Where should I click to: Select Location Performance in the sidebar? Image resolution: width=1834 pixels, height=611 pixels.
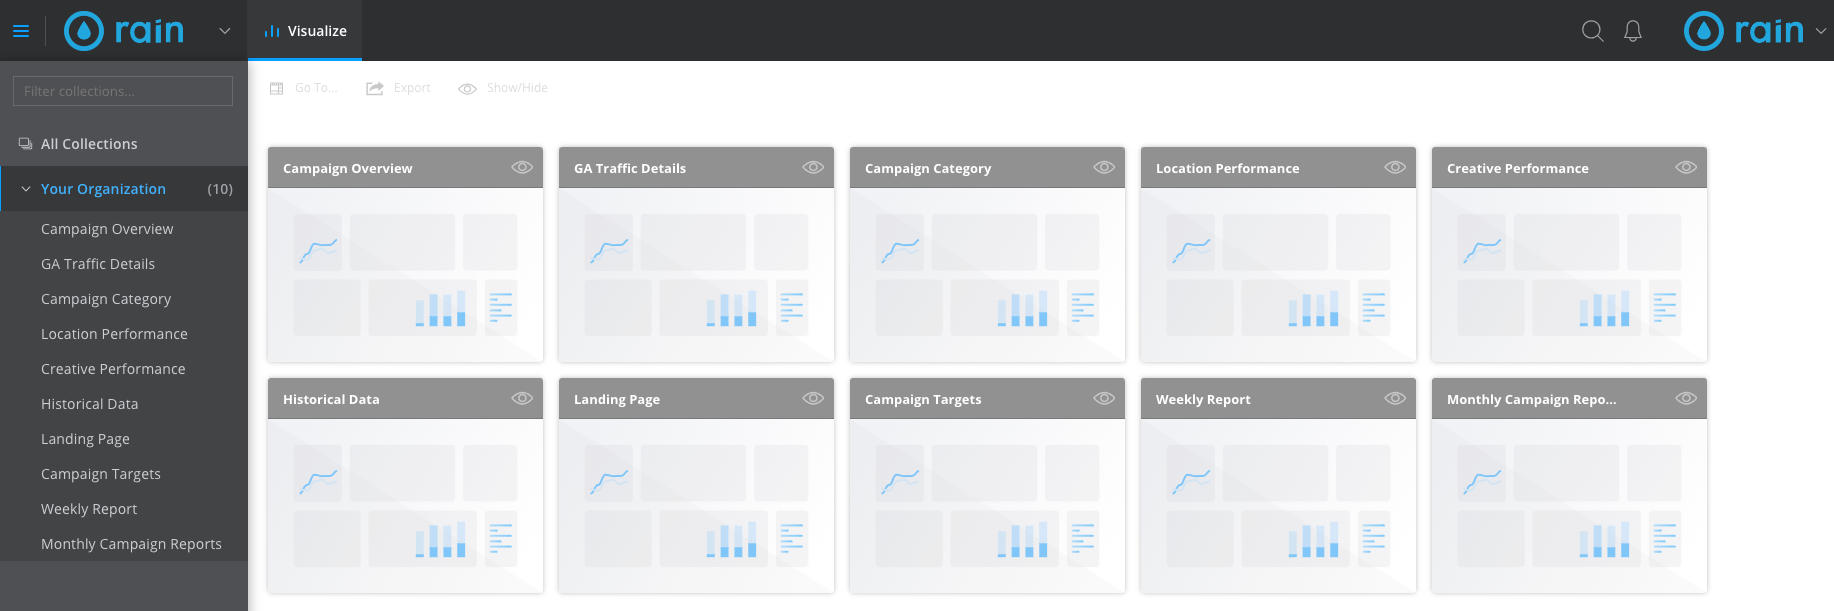click(x=114, y=334)
